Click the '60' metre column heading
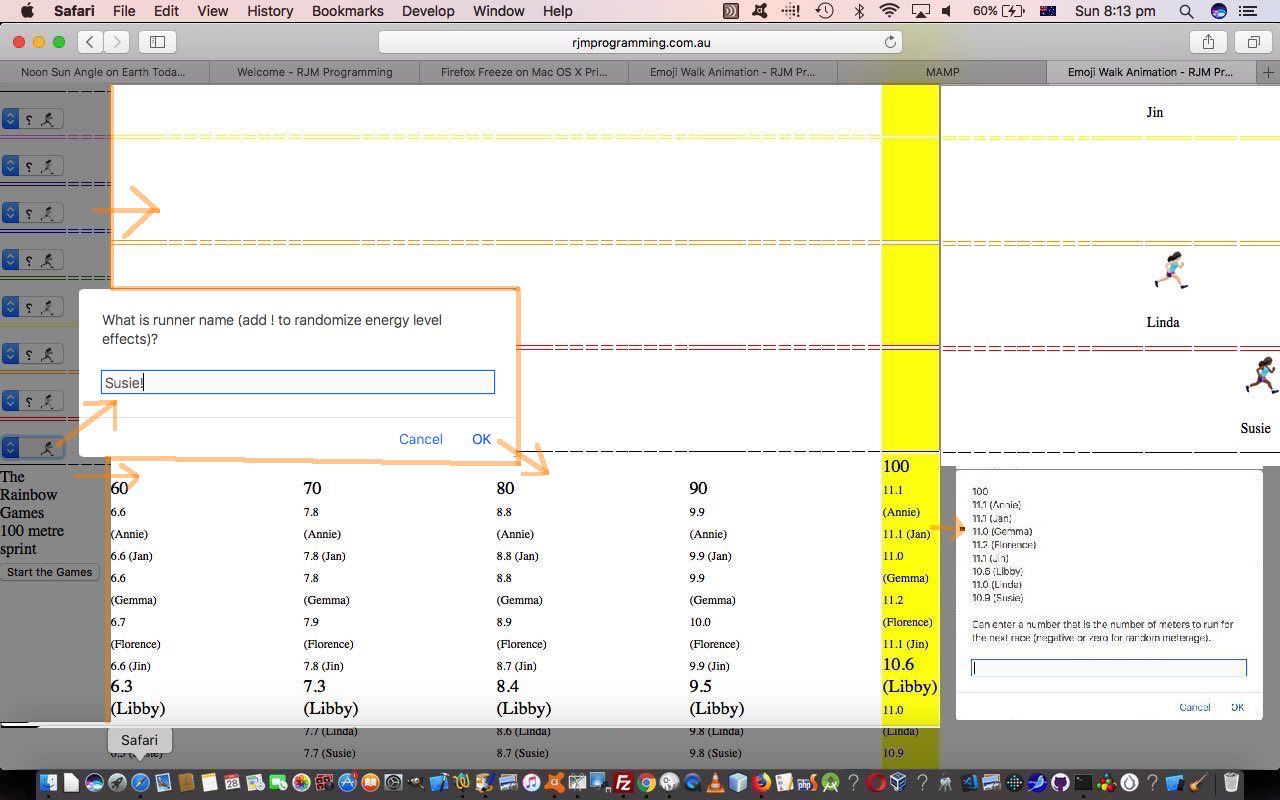The width and height of the screenshot is (1280, 800). click(x=119, y=488)
